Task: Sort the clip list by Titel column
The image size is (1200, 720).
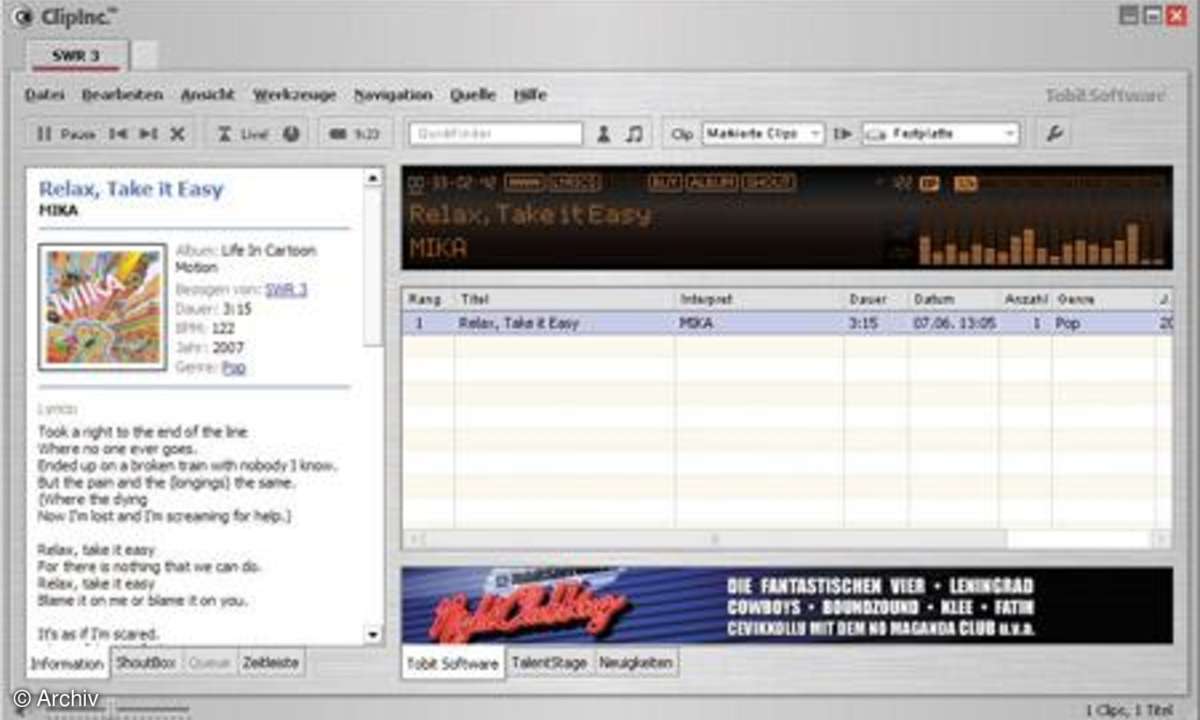Action: coord(565,299)
